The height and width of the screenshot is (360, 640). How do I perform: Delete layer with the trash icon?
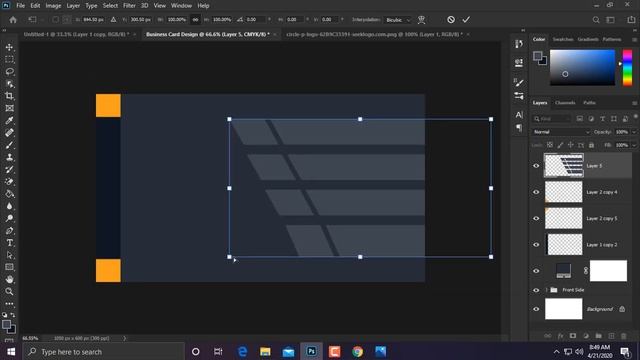pos(624,336)
